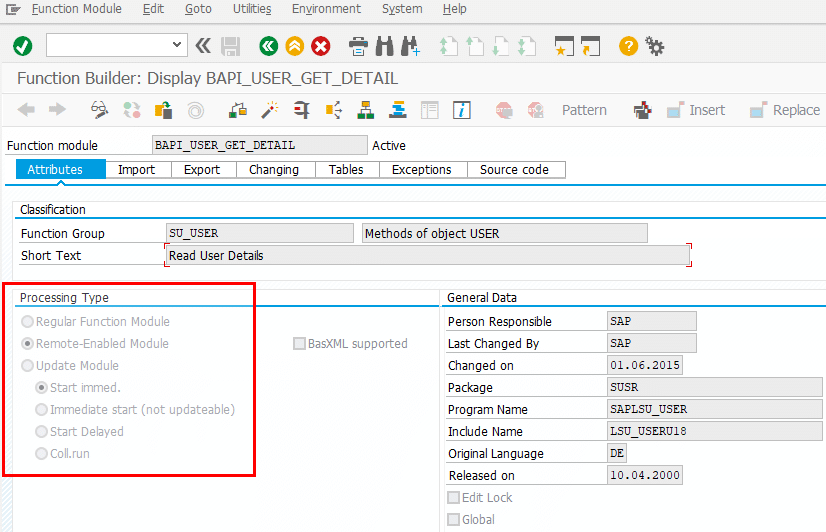Click the Print icon
Viewport: 826px width, 532px height.
click(x=358, y=46)
